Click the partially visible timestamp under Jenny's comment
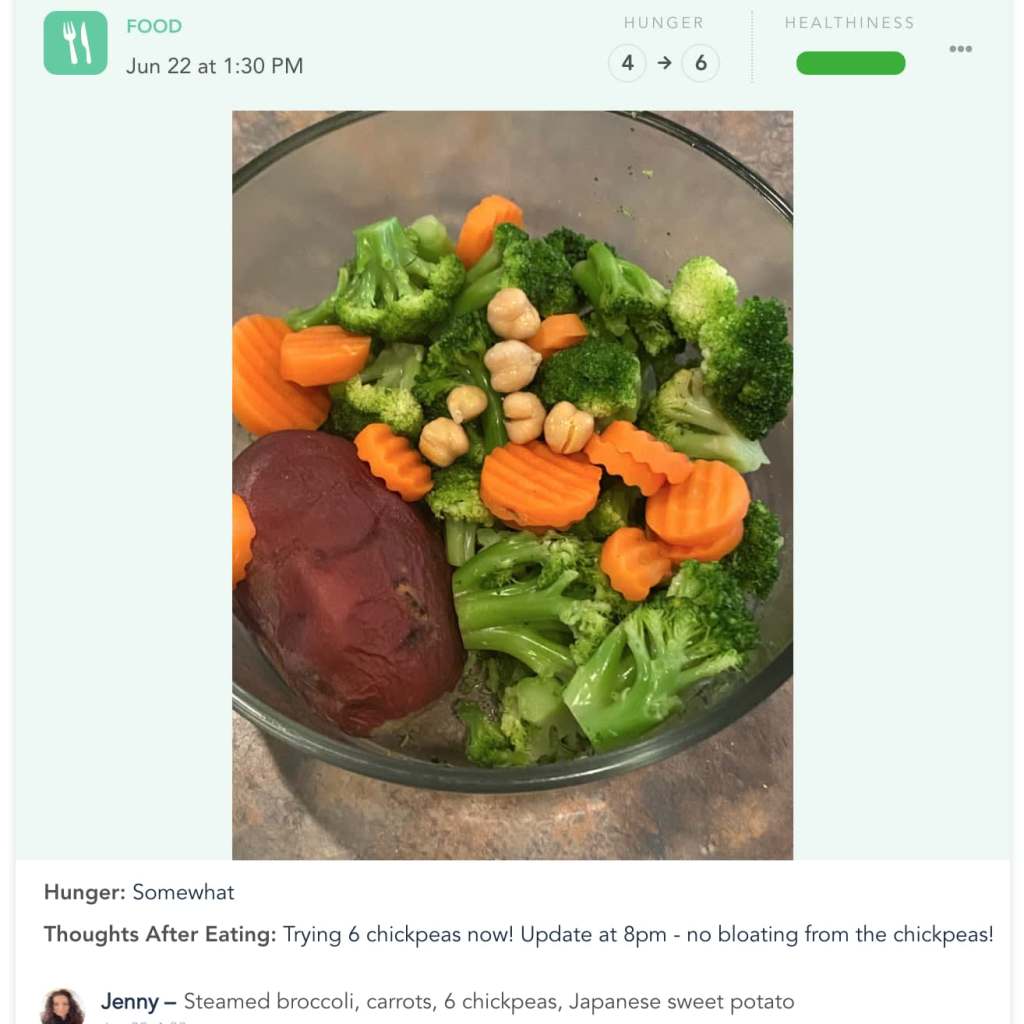Viewport: 1024px width, 1024px height. (145, 1021)
